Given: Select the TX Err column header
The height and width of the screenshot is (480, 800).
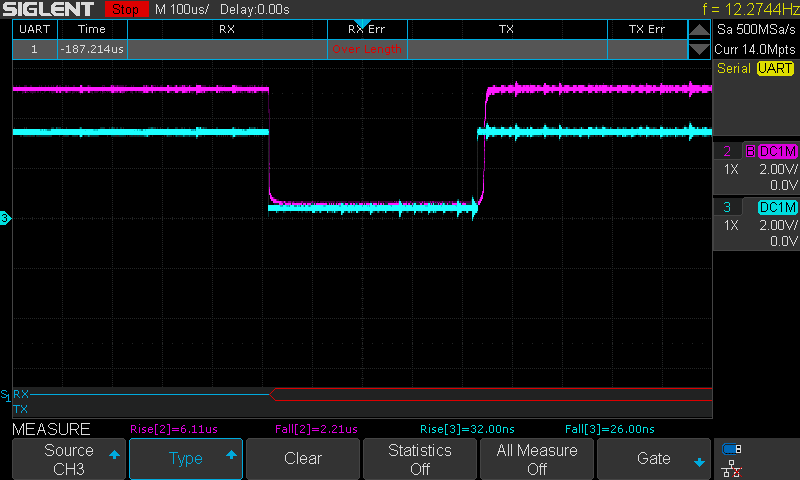Looking at the screenshot, I should 646,30.
